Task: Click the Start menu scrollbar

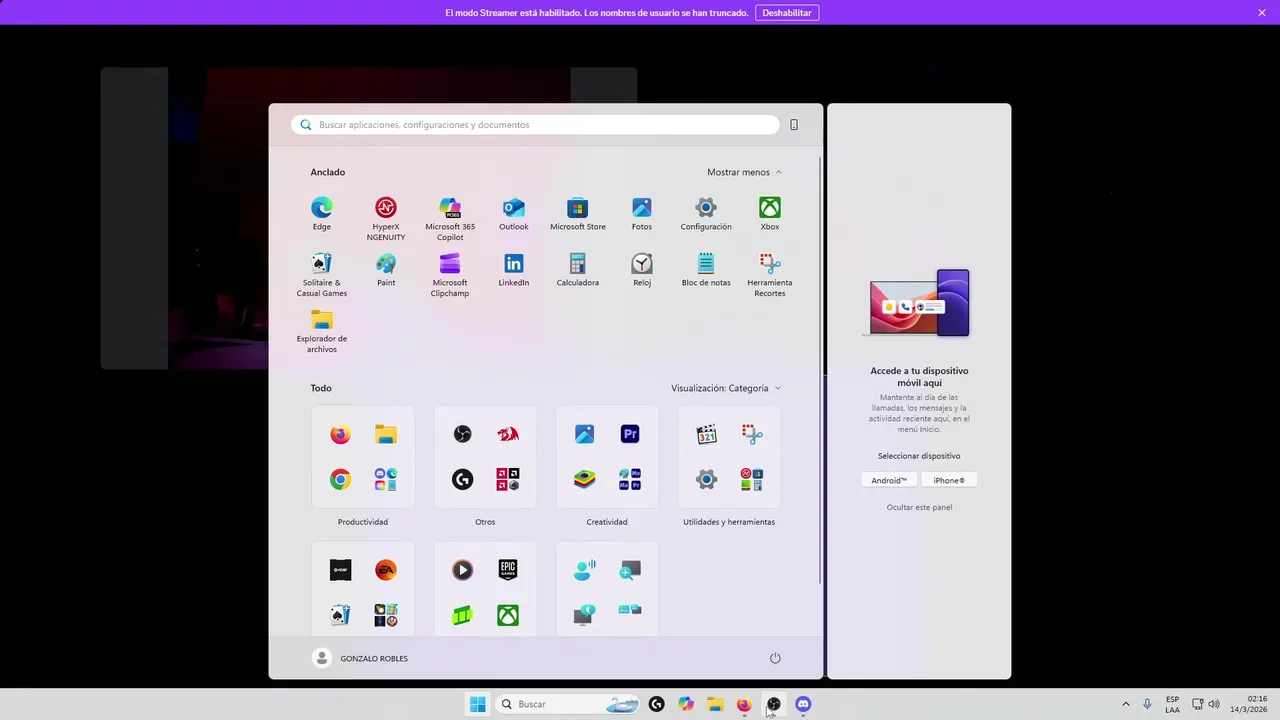Action: 822,368
